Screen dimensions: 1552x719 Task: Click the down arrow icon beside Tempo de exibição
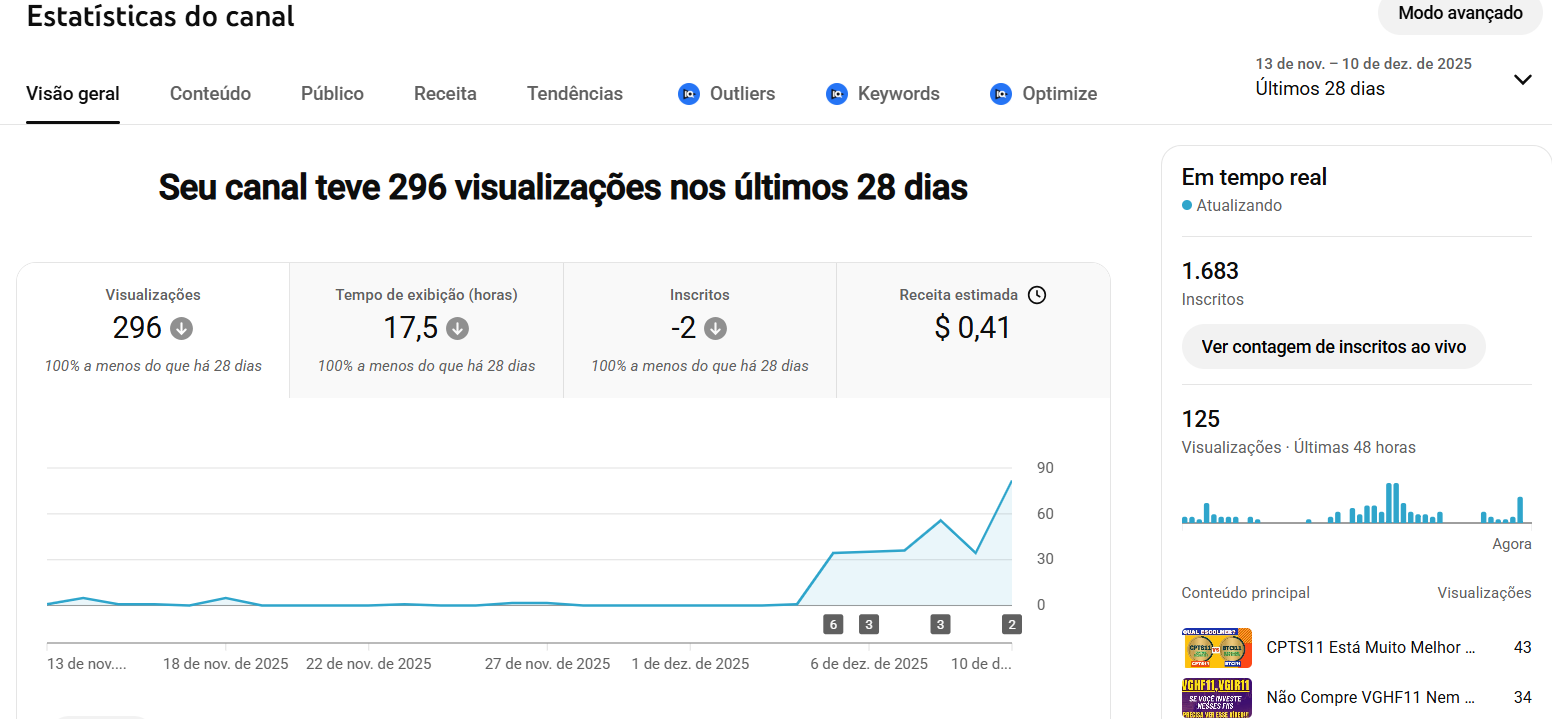458,328
